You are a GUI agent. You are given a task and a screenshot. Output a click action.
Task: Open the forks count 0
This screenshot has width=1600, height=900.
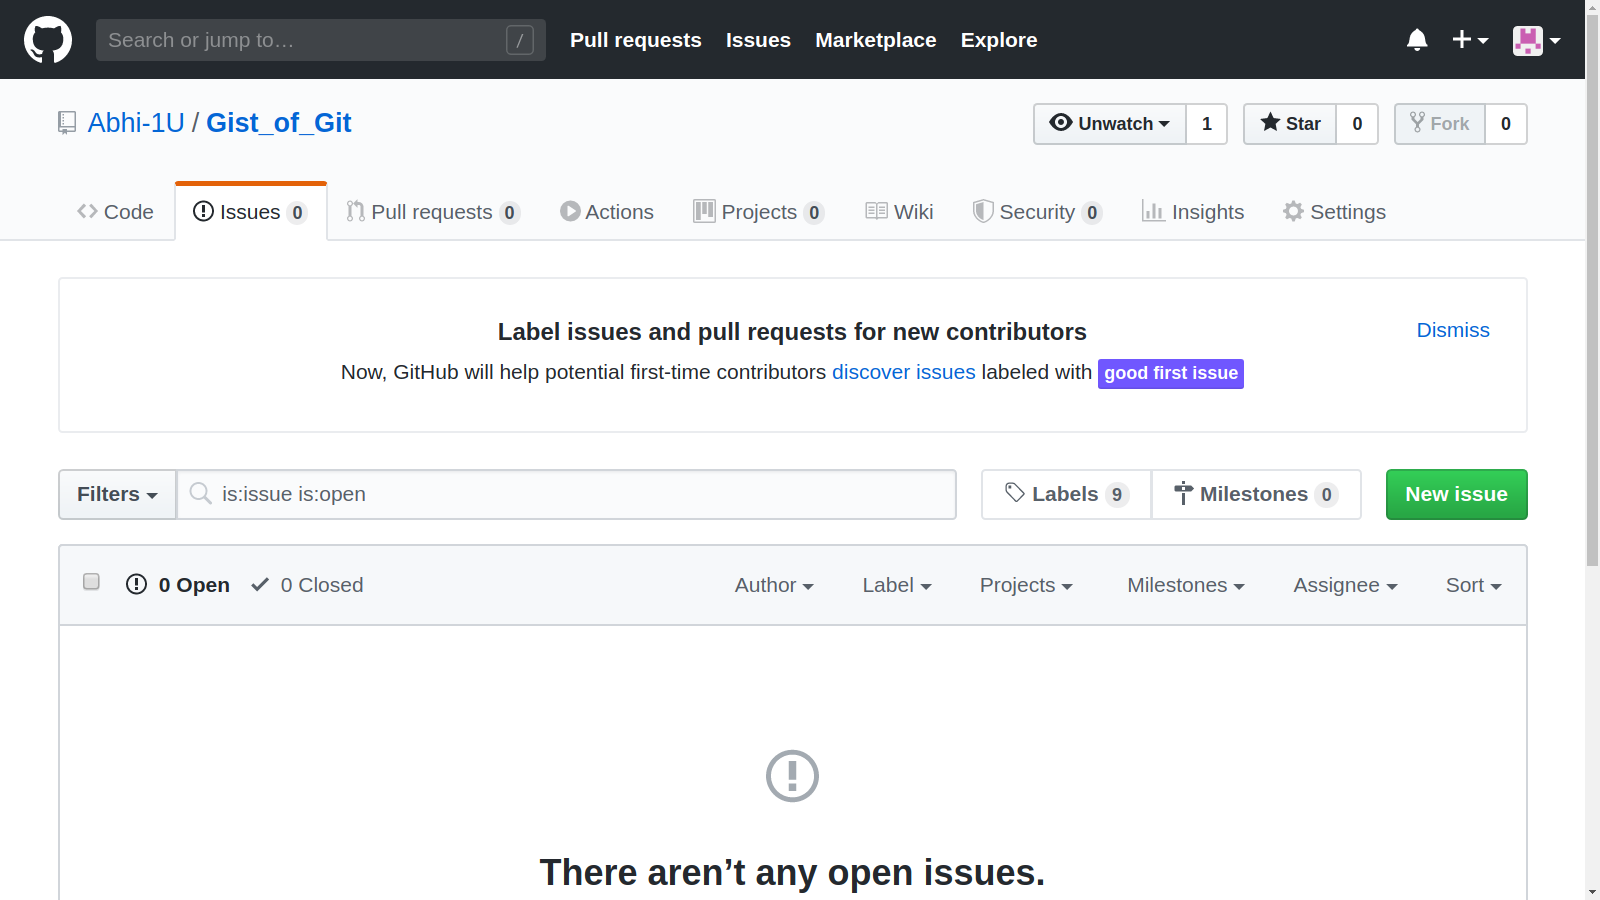(1506, 124)
